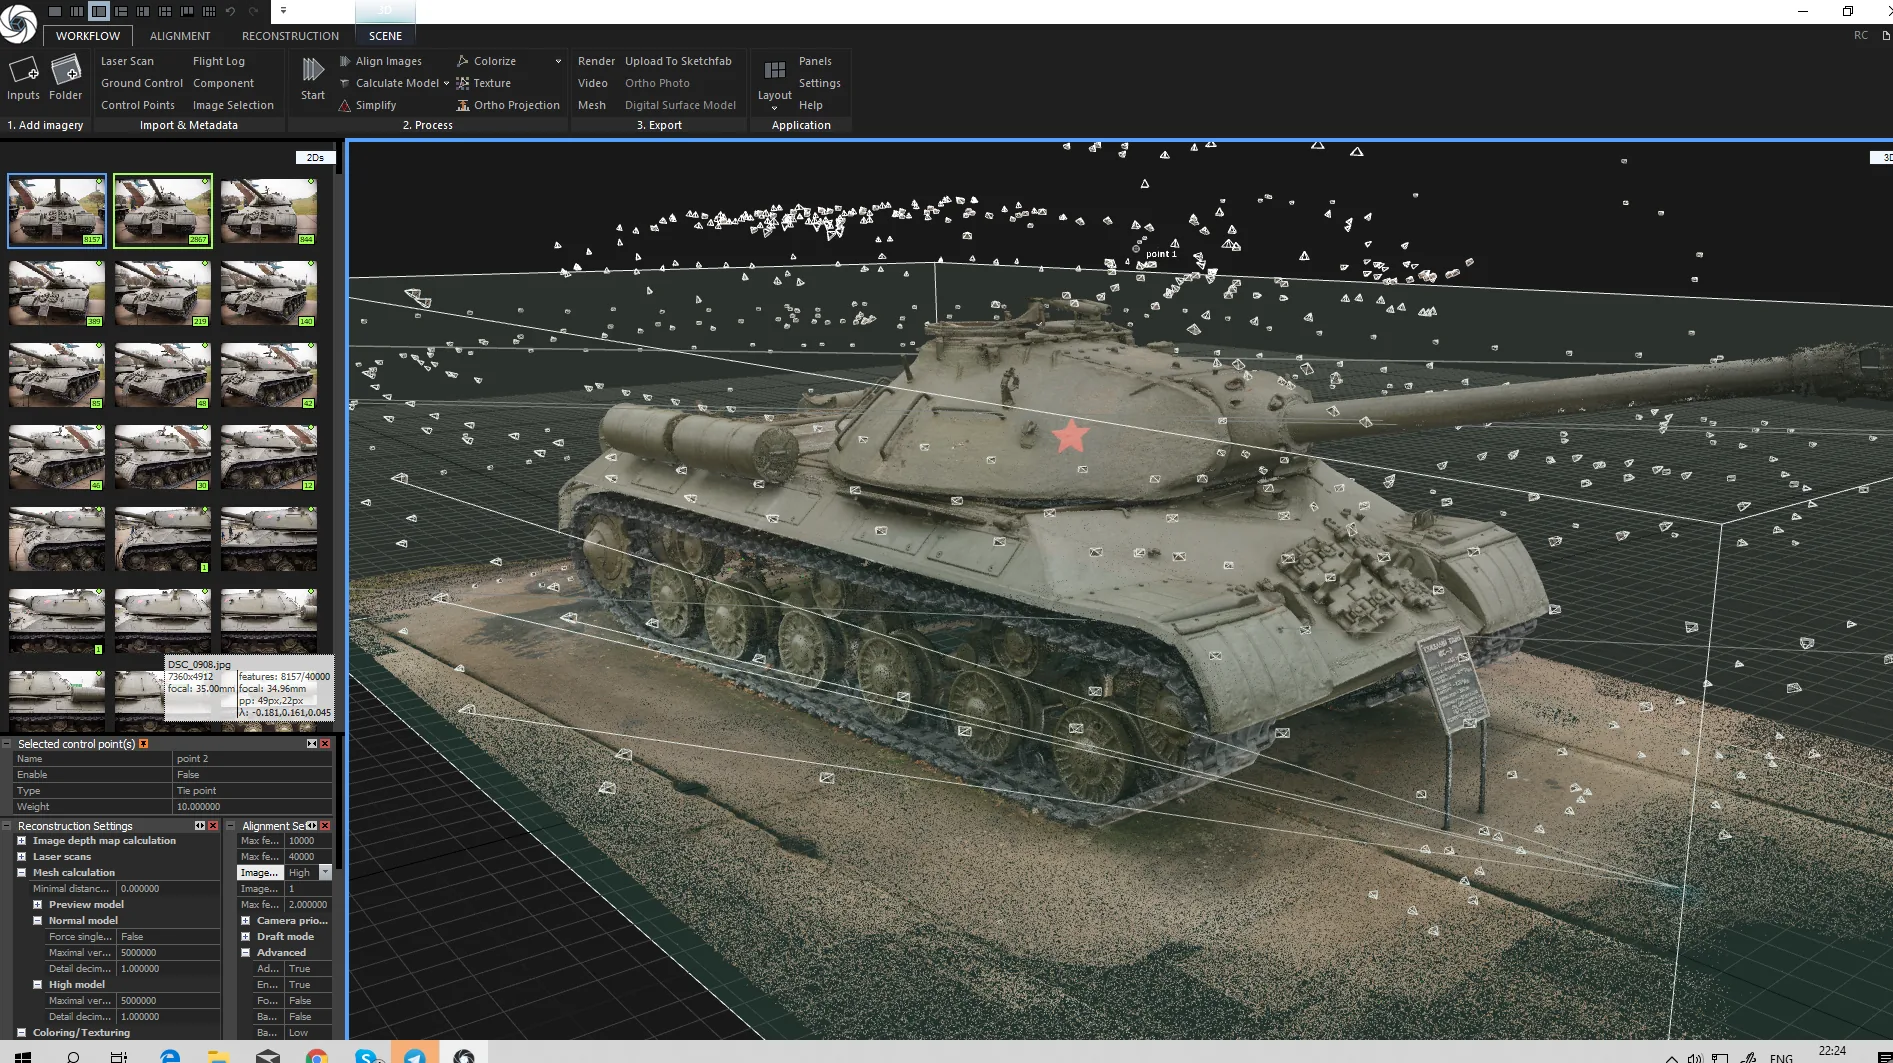Click the Texture tool
This screenshot has width=1893, height=1063.
click(x=483, y=83)
